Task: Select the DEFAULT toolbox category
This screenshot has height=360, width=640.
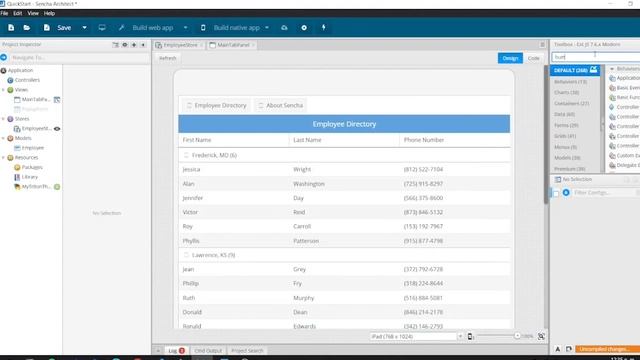Action: 575,70
